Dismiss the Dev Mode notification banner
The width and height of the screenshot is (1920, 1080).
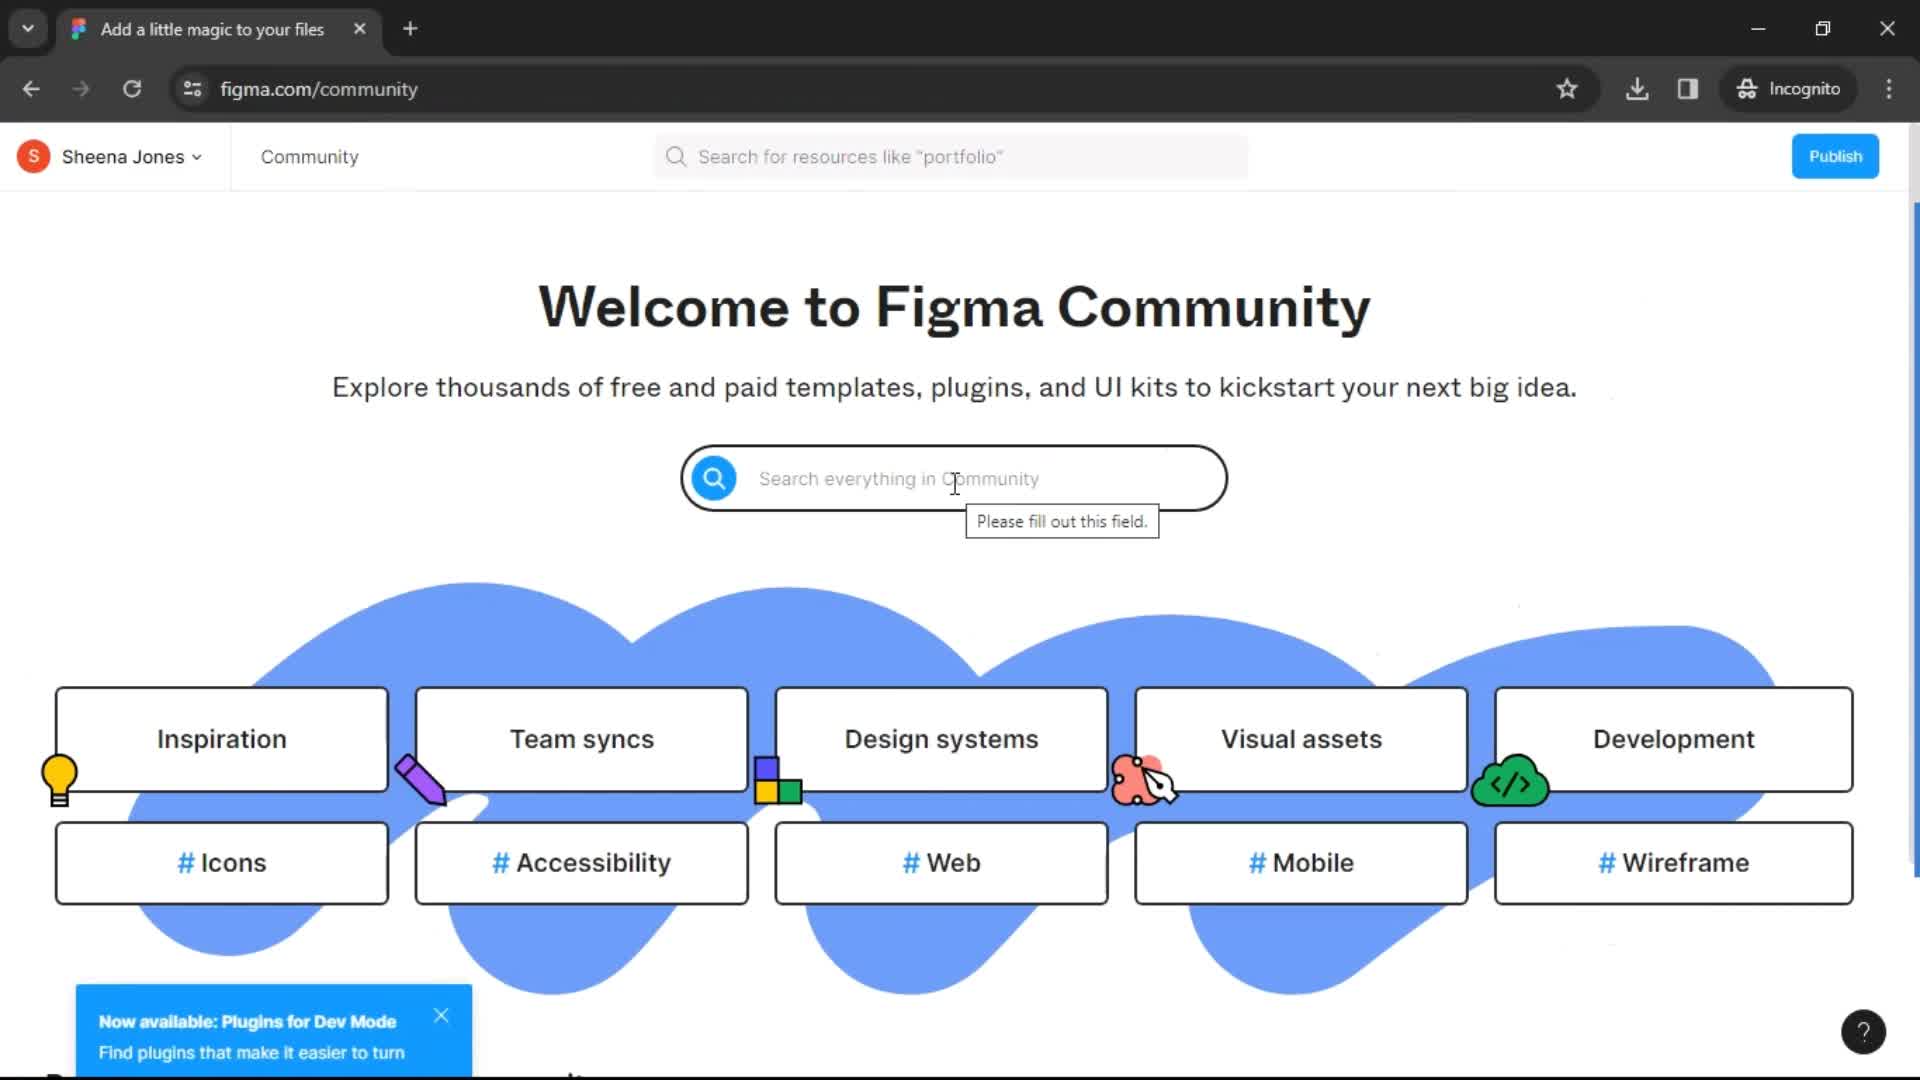(440, 1014)
